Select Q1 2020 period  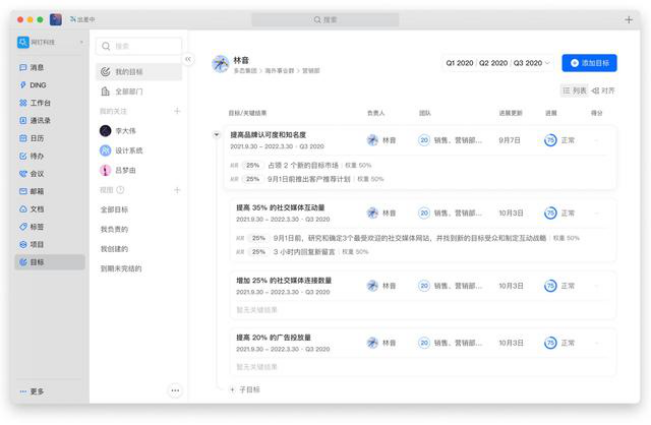click(x=459, y=63)
